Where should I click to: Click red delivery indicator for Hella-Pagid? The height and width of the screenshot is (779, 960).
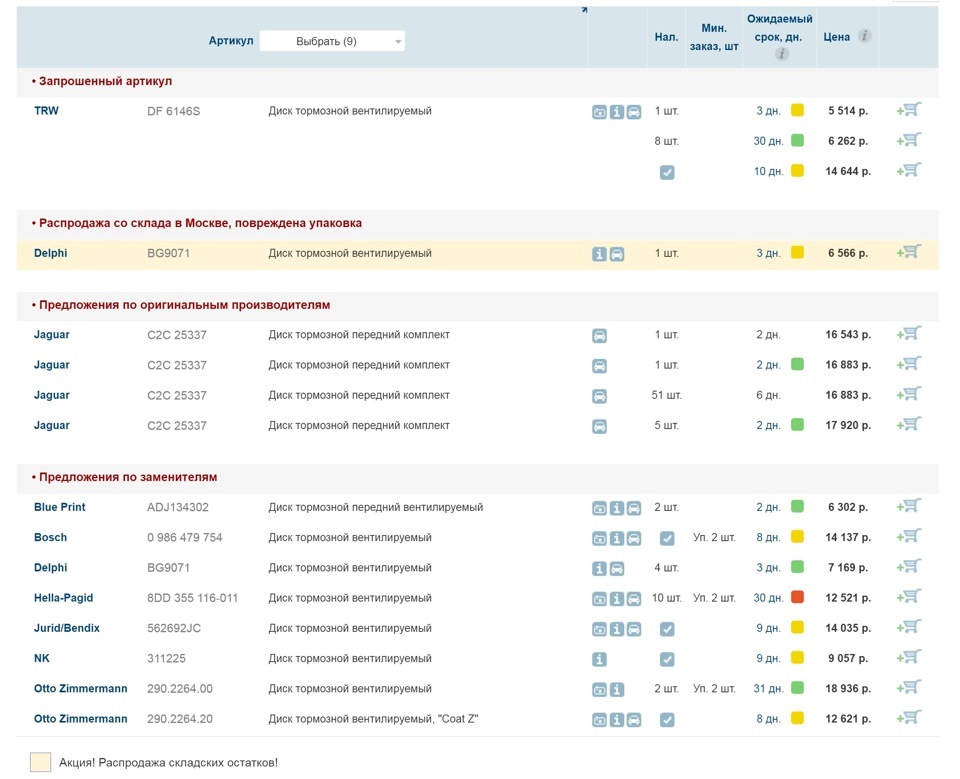(797, 596)
